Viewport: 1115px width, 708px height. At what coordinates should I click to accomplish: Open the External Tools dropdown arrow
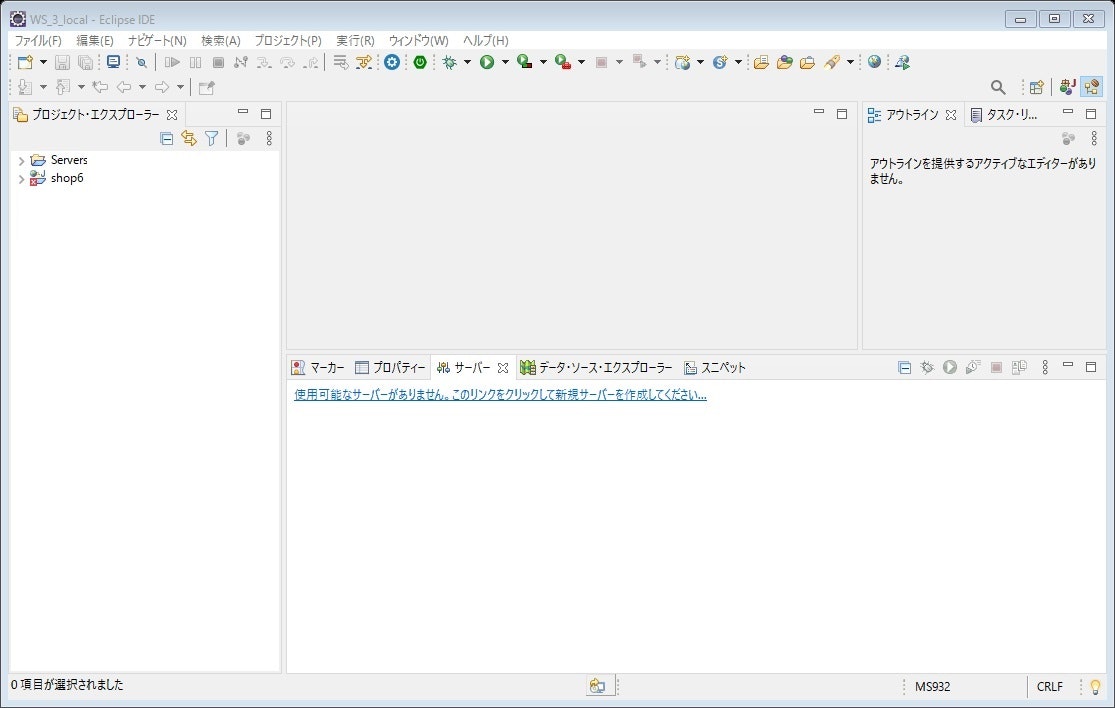582,63
